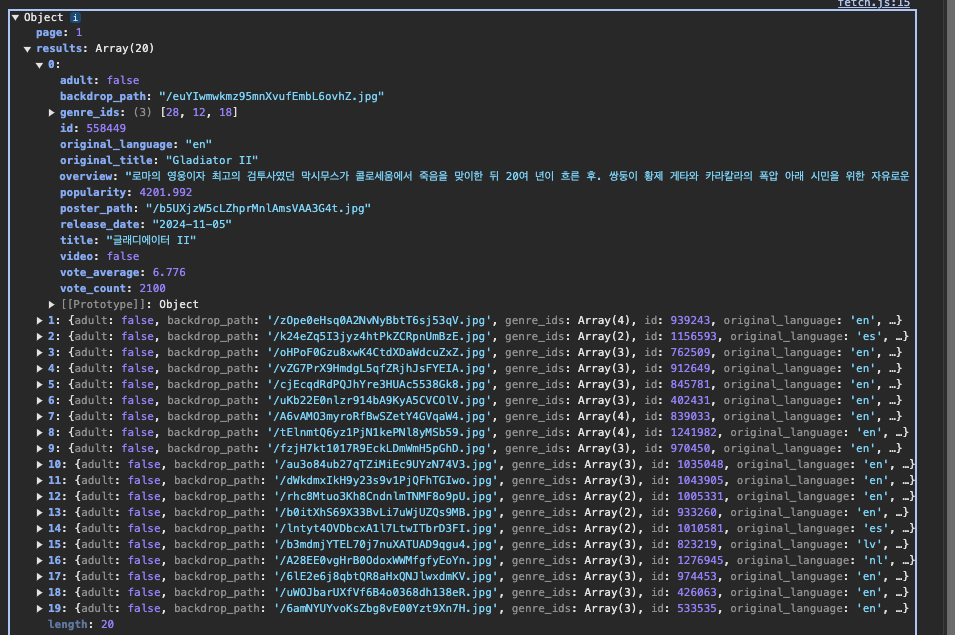
Task: Expand array item 9 with id 970450
Action: point(40,448)
